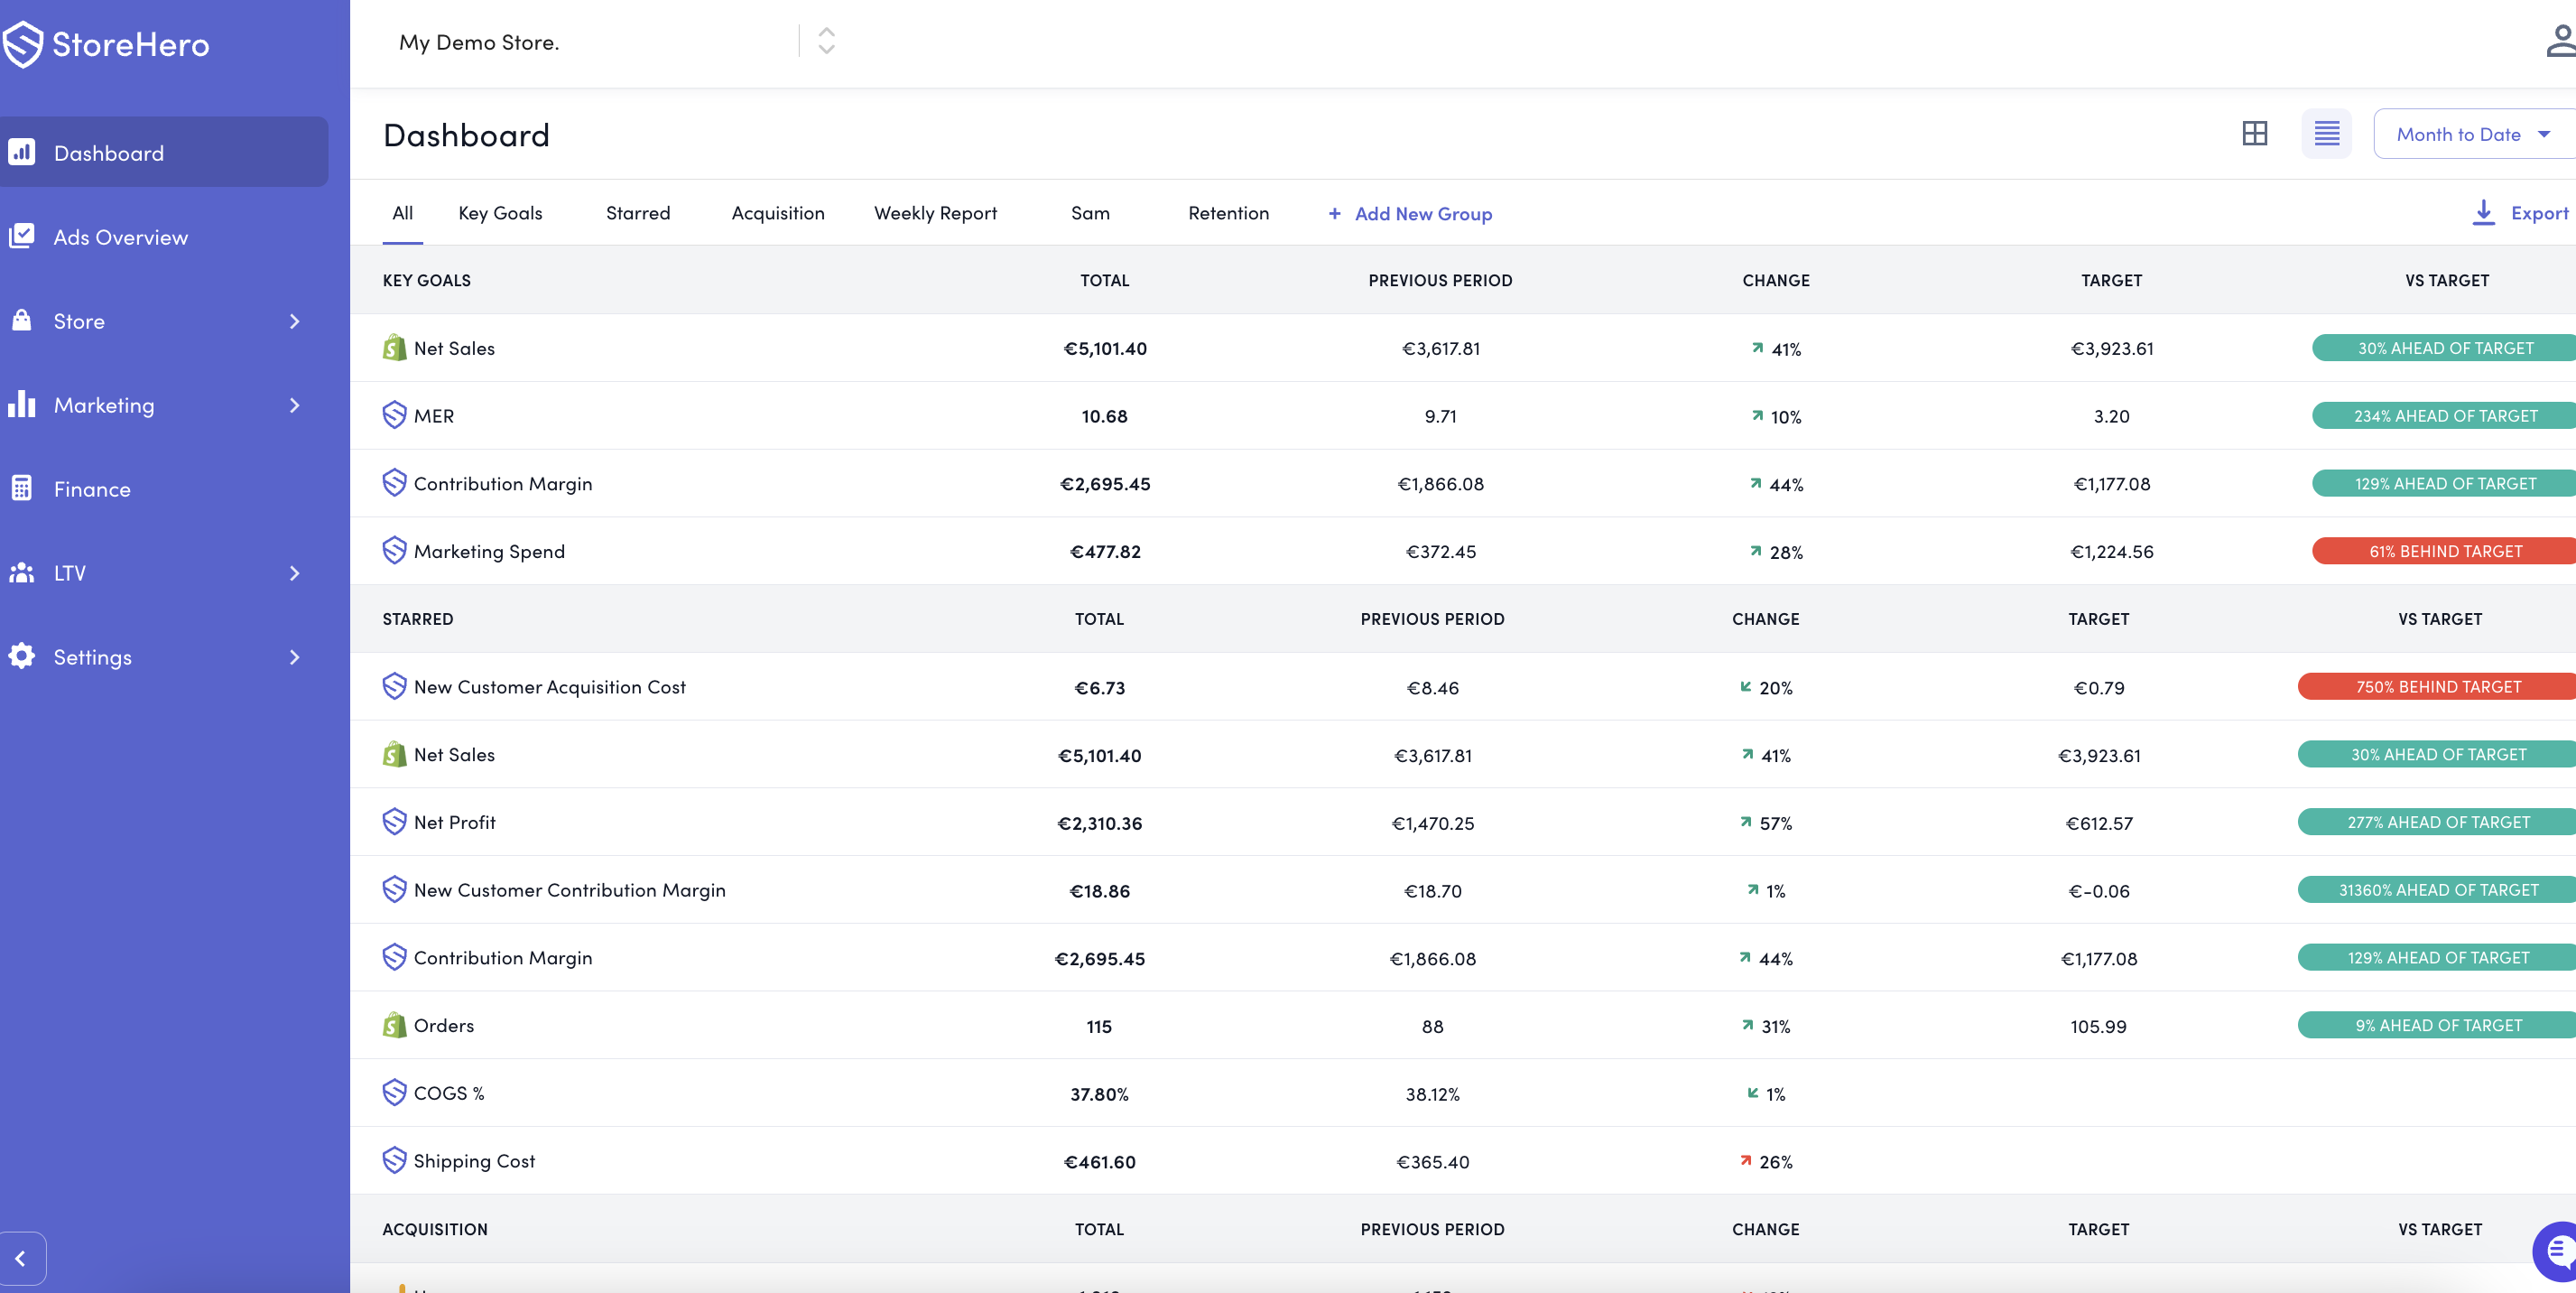The width and height of the screenshot is (2576, 1293).
Task: Click the Export download icon
Action: tap(2484, 212)
